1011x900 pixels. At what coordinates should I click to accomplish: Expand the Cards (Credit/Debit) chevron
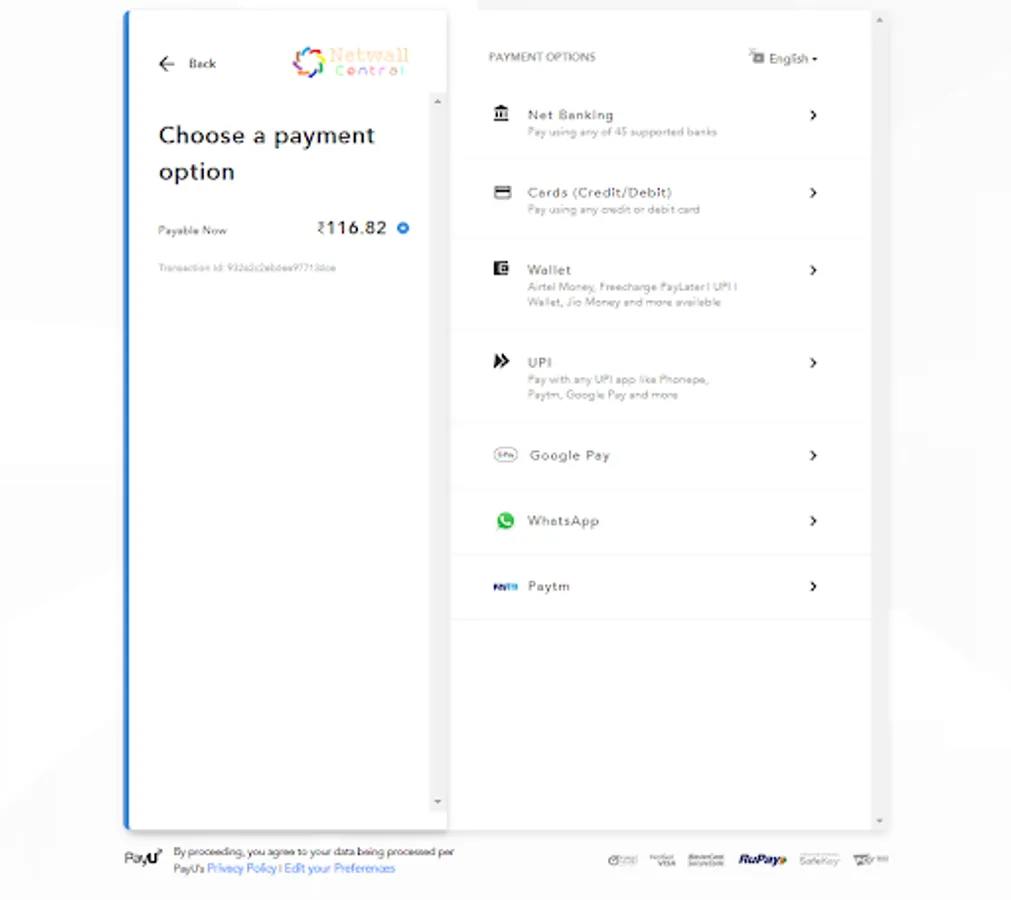point(813,193)
